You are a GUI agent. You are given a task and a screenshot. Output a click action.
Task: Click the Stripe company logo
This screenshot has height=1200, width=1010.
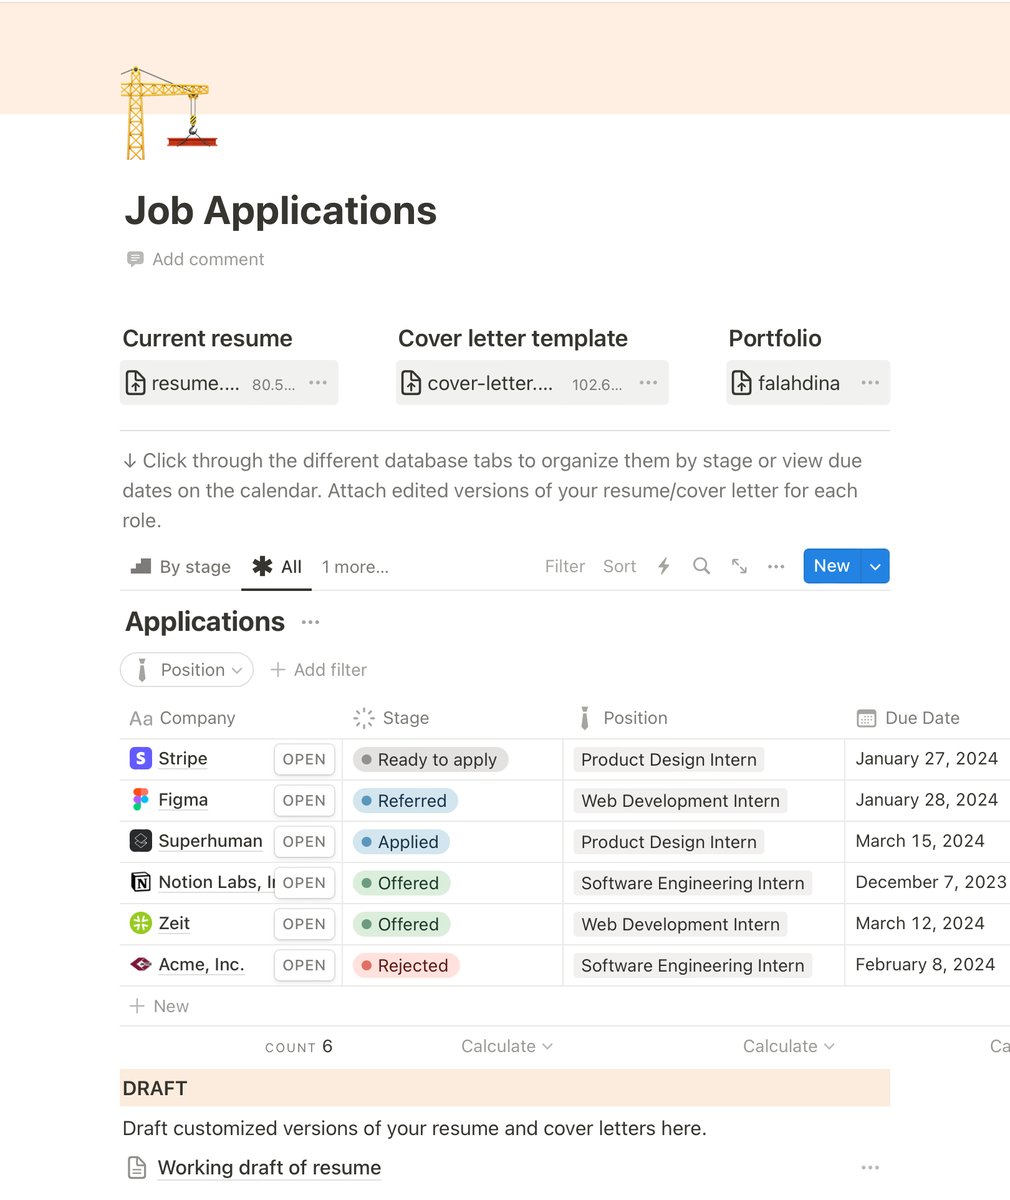(140, 758)
